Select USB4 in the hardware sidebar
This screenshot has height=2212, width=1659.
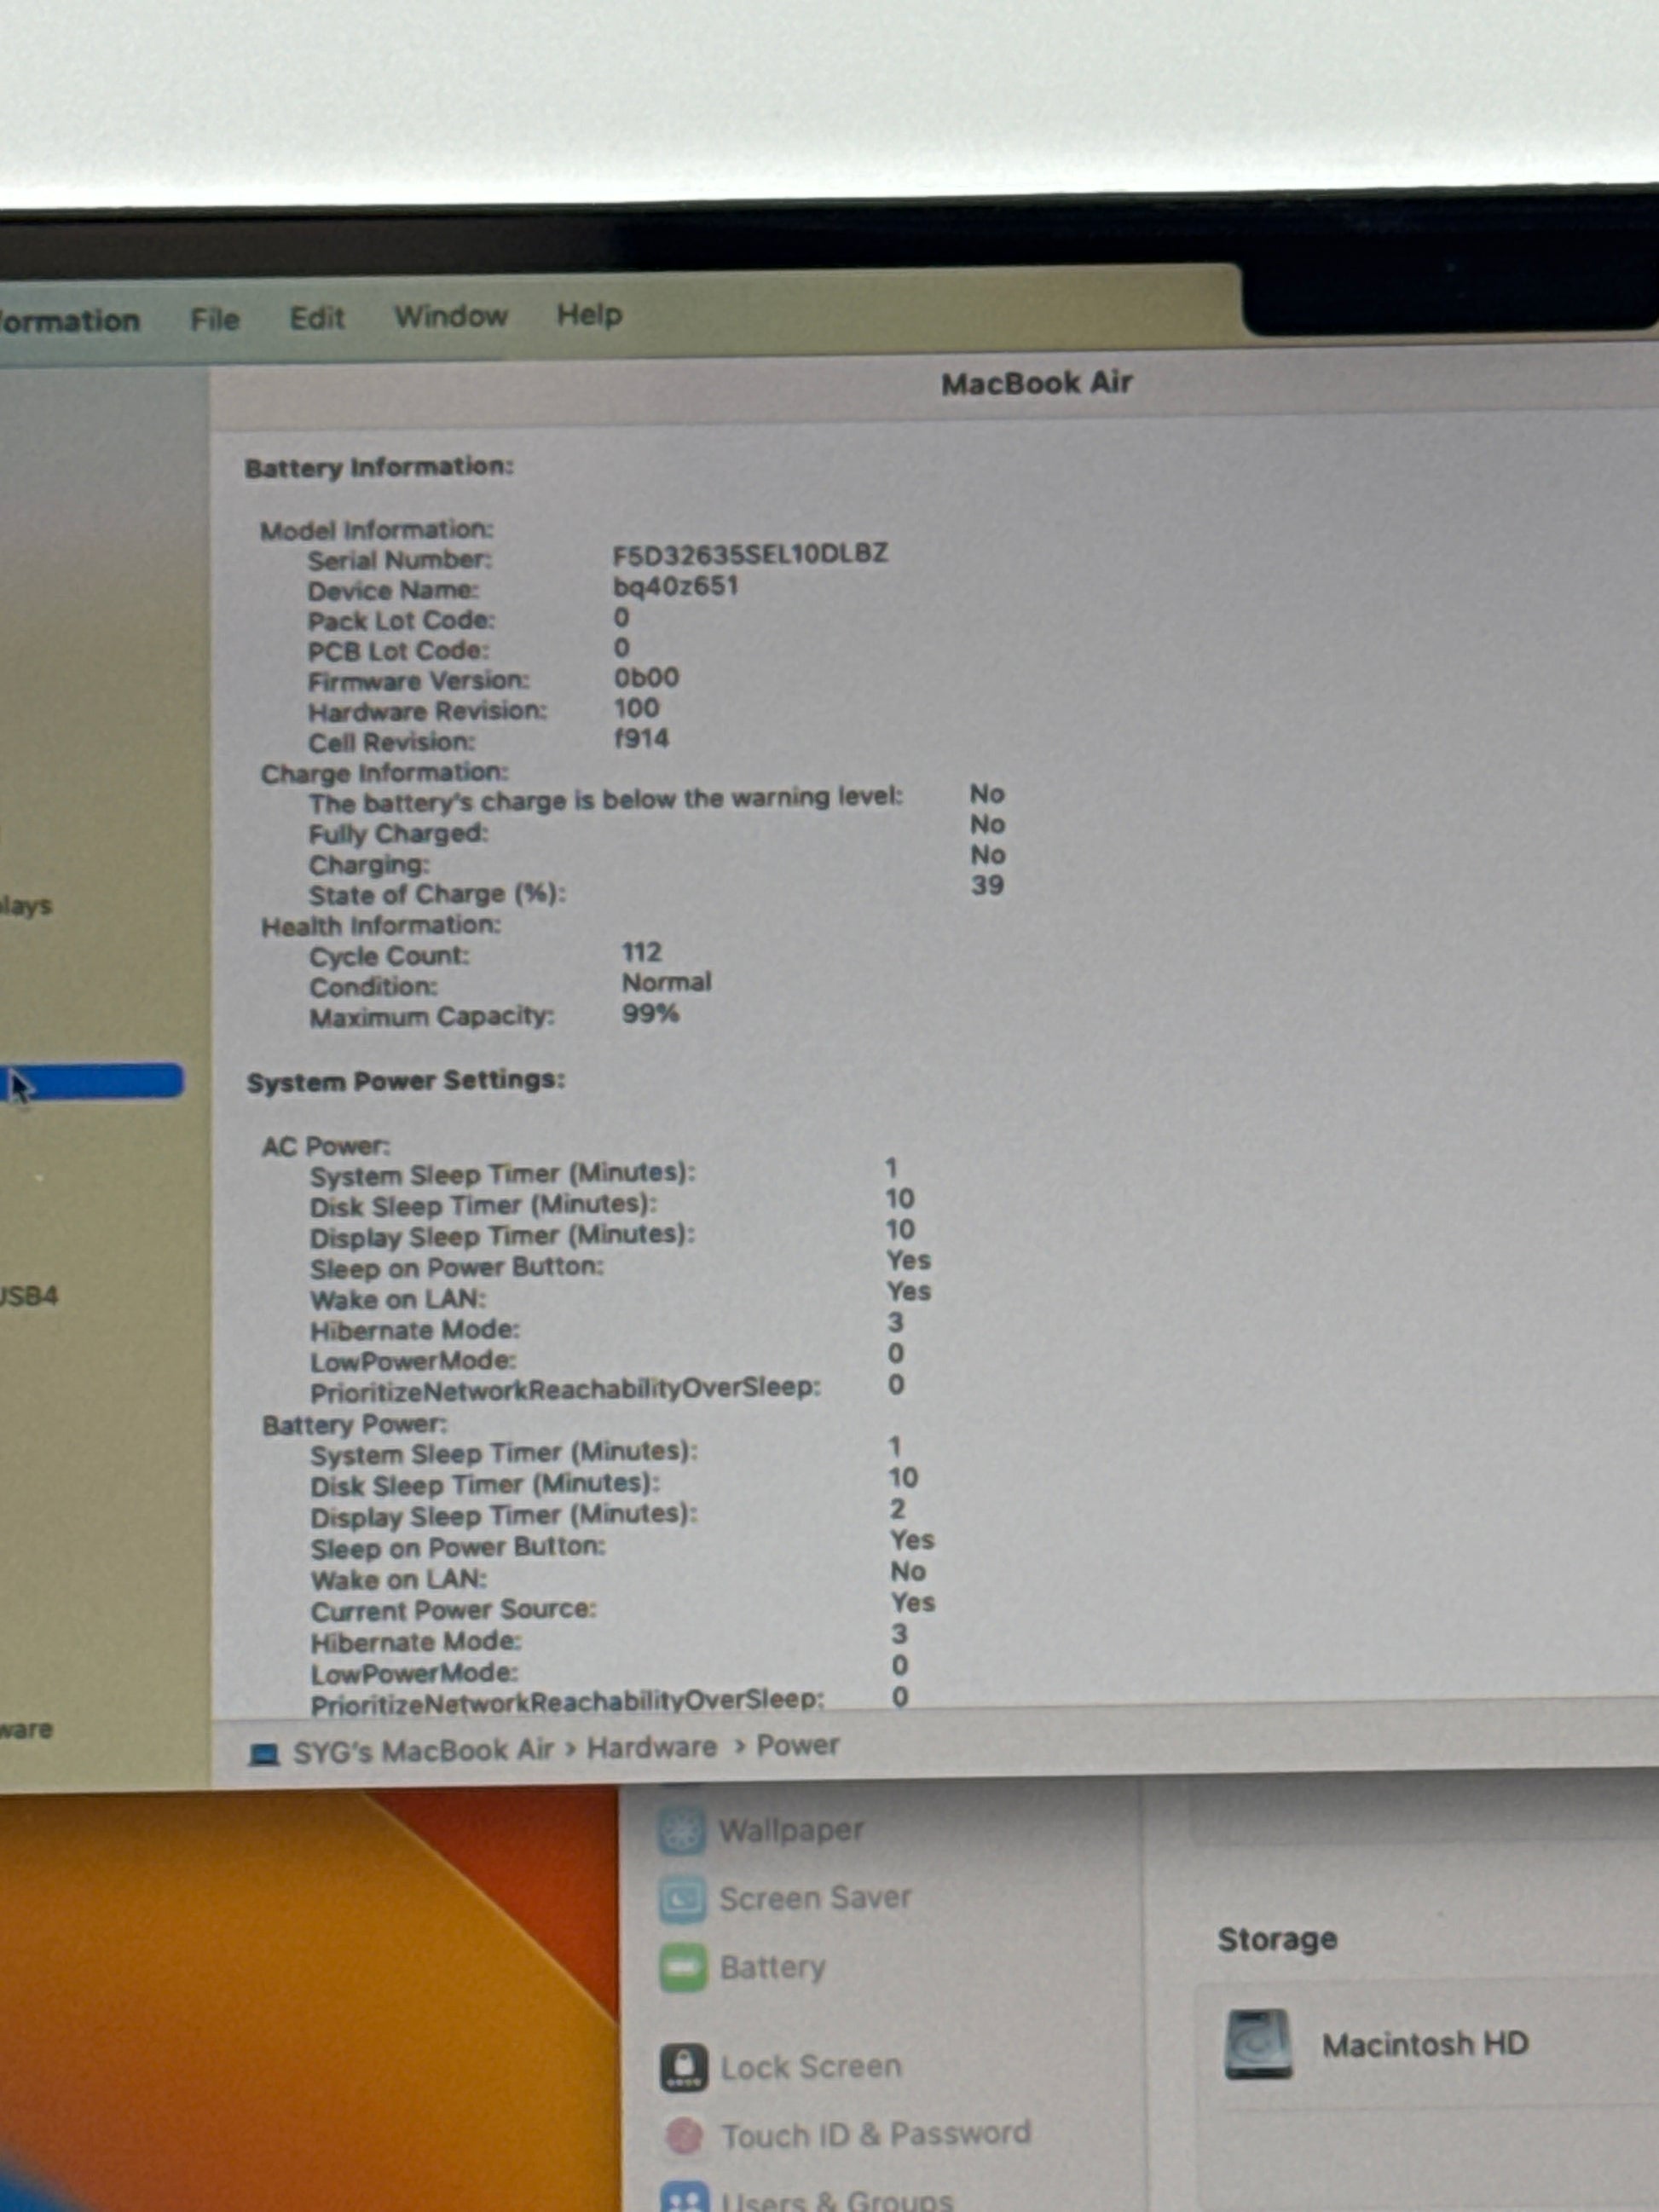click(x=28, y=1296)
